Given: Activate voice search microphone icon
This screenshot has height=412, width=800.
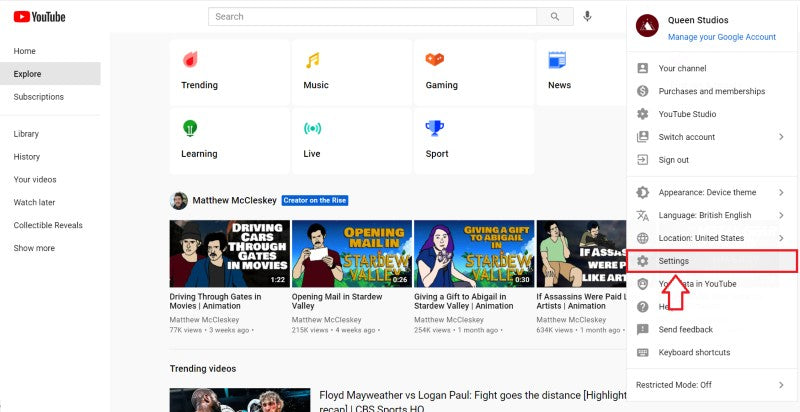Looking at the screenshot, I should 587,16.
